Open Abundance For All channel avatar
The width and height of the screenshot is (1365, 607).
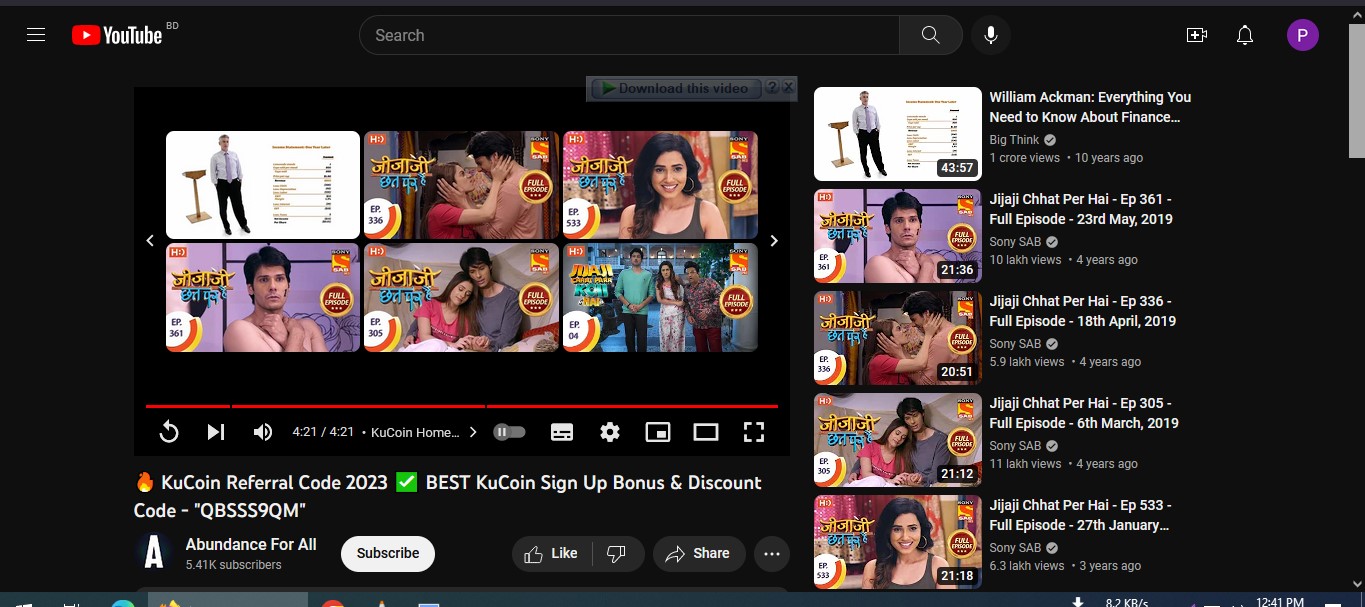coord(154,553)
